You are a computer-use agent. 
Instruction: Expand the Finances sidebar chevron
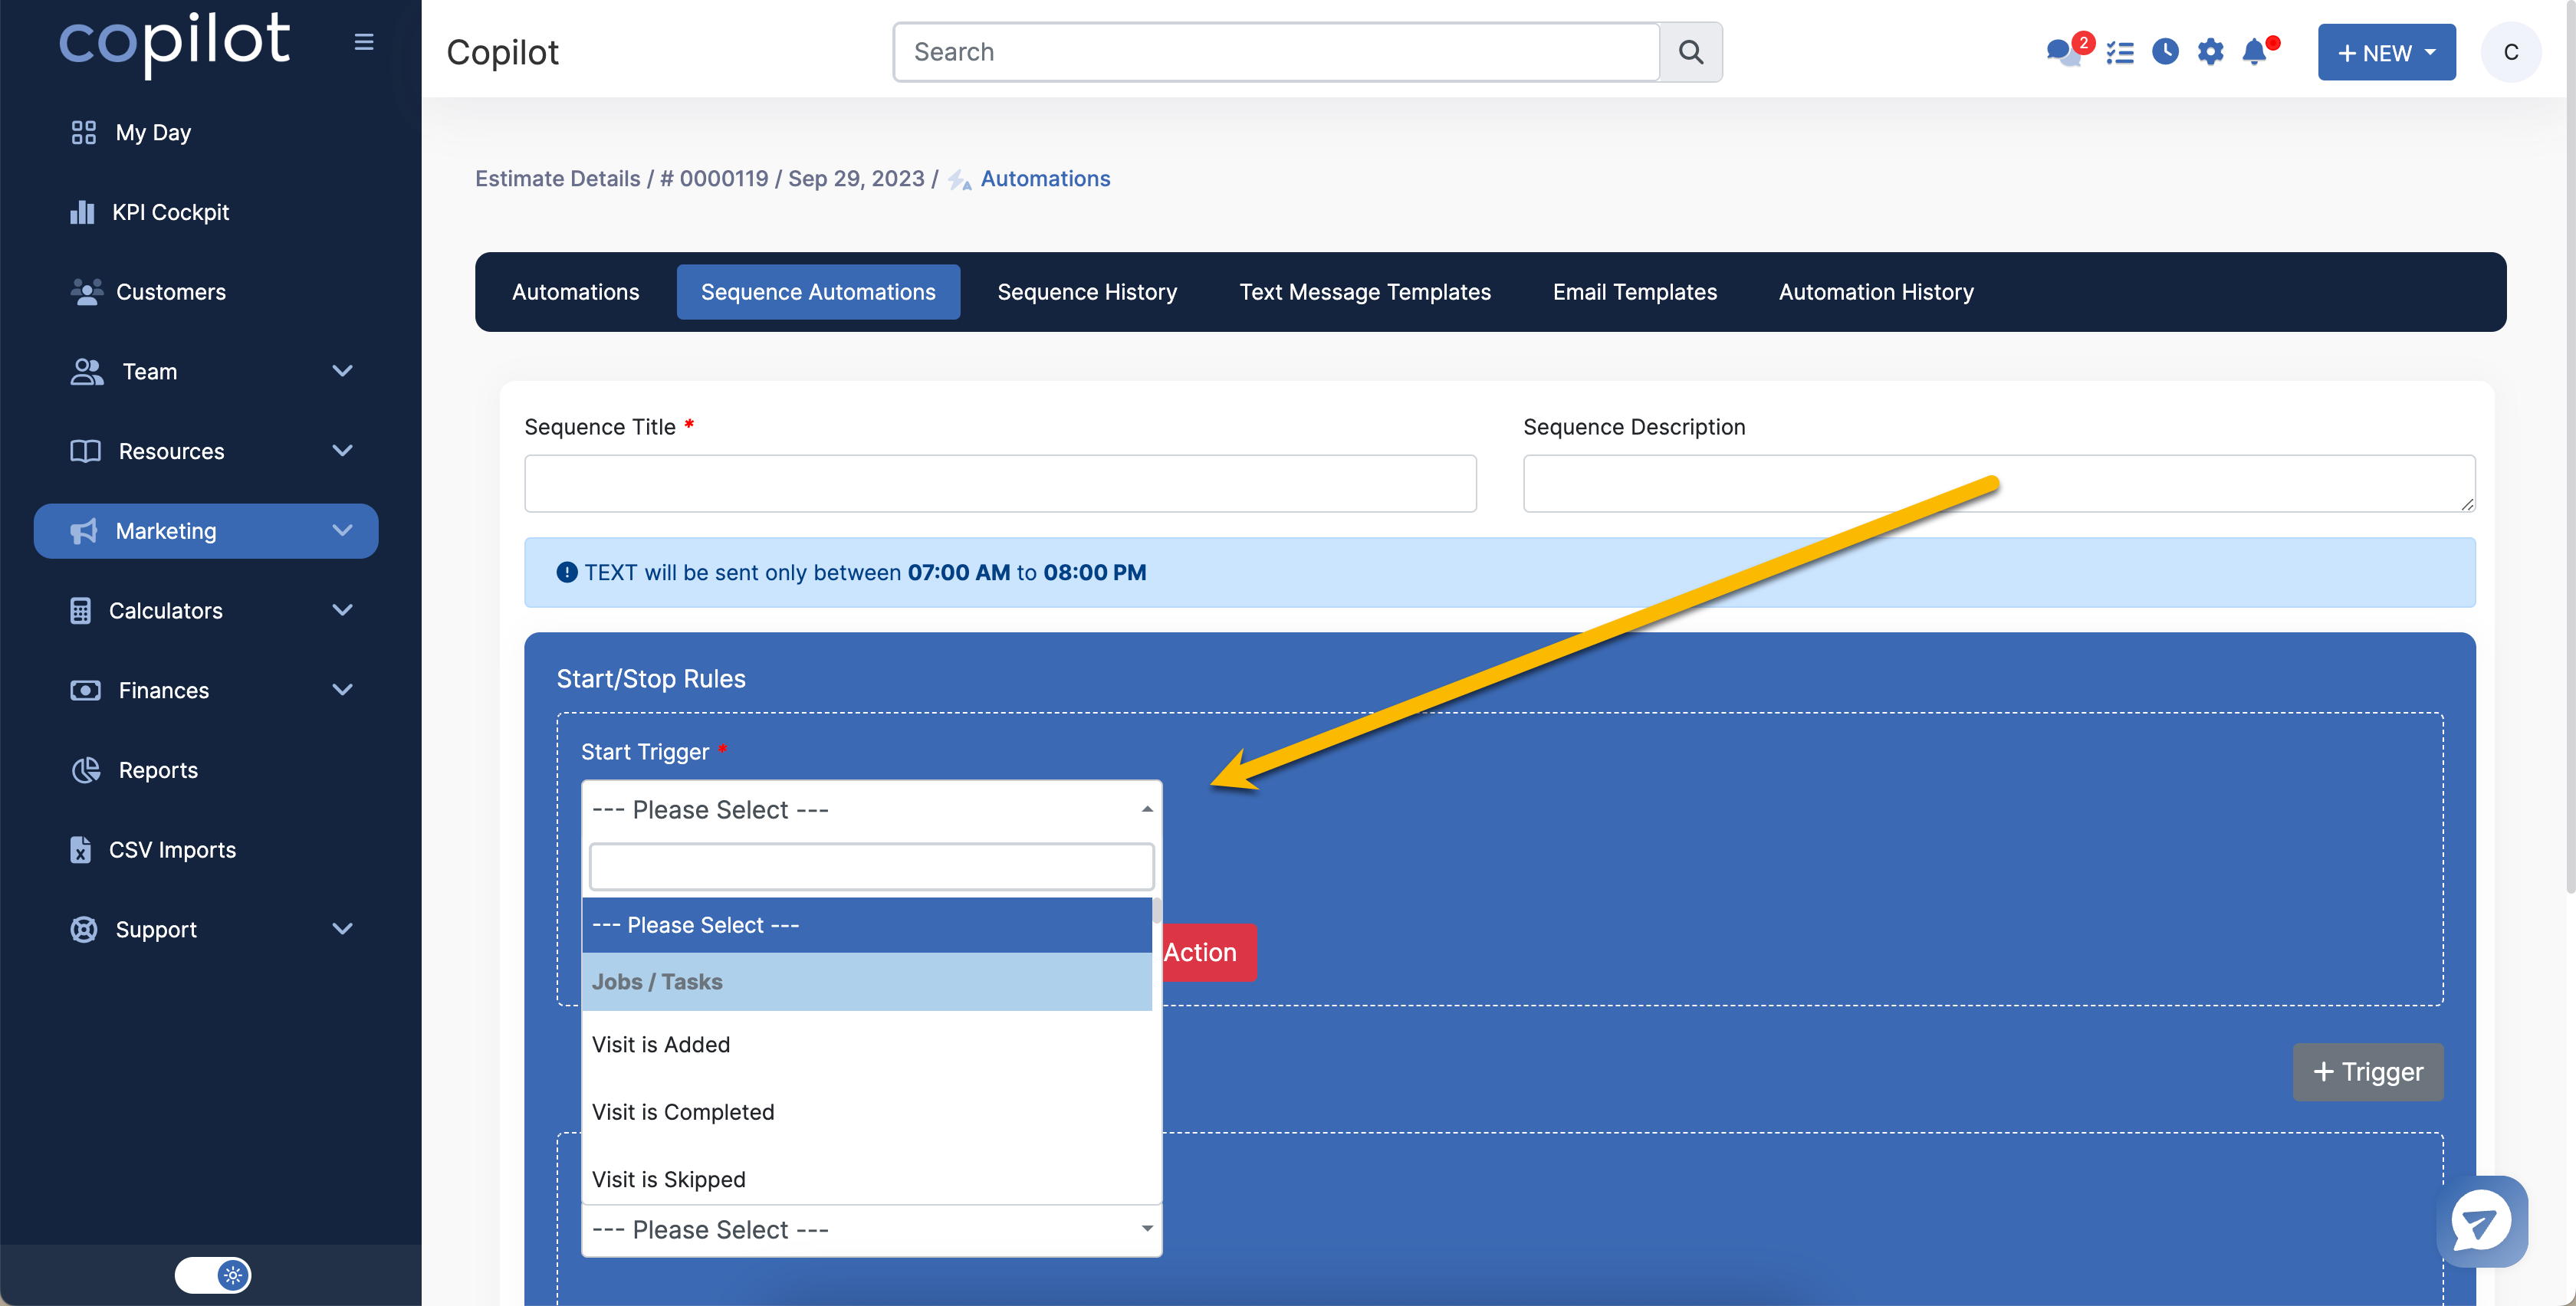tap(342, 691)
